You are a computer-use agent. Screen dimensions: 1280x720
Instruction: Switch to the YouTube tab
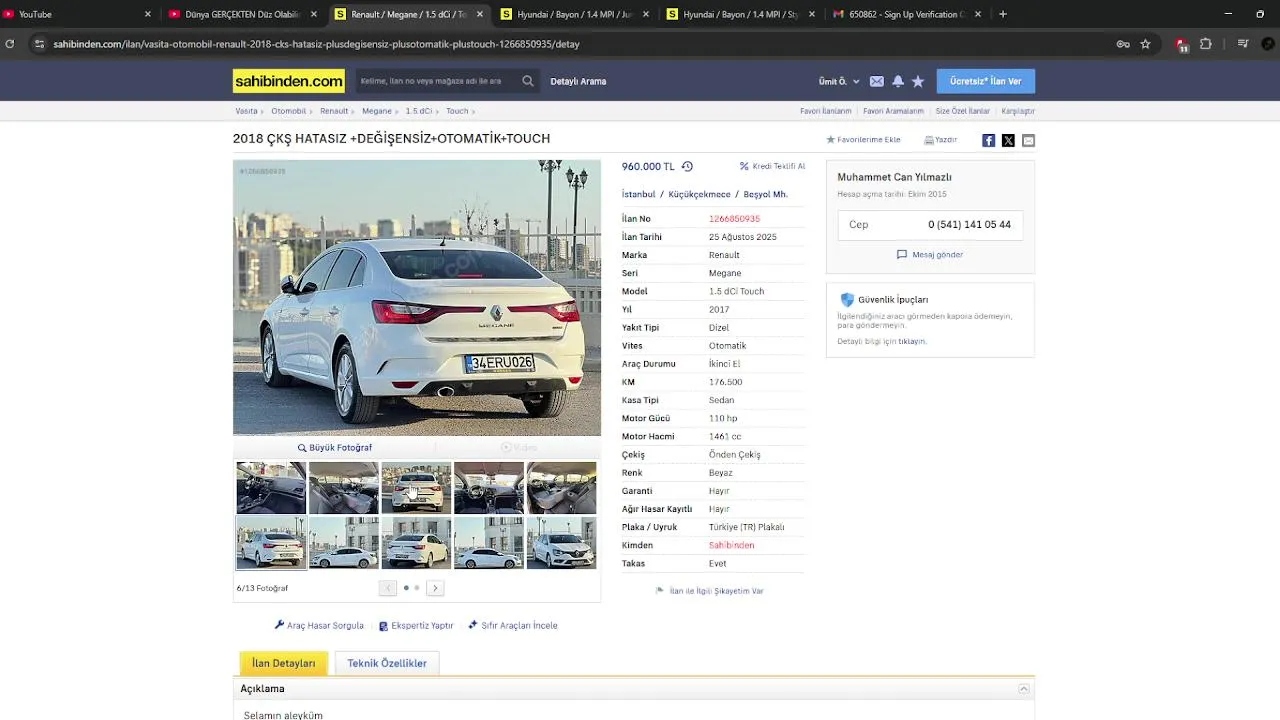(78, 14)
